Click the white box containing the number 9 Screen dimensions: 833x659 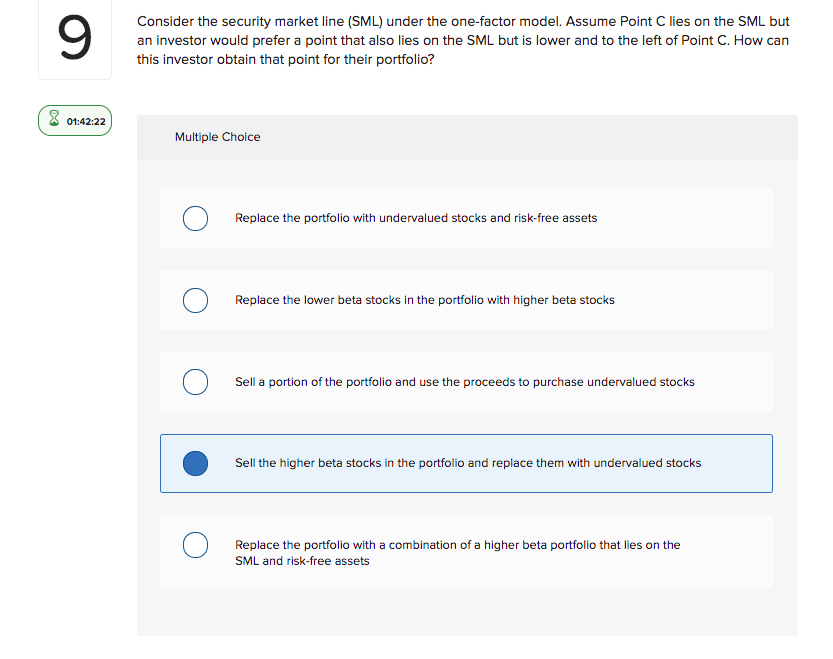[74, 40]
